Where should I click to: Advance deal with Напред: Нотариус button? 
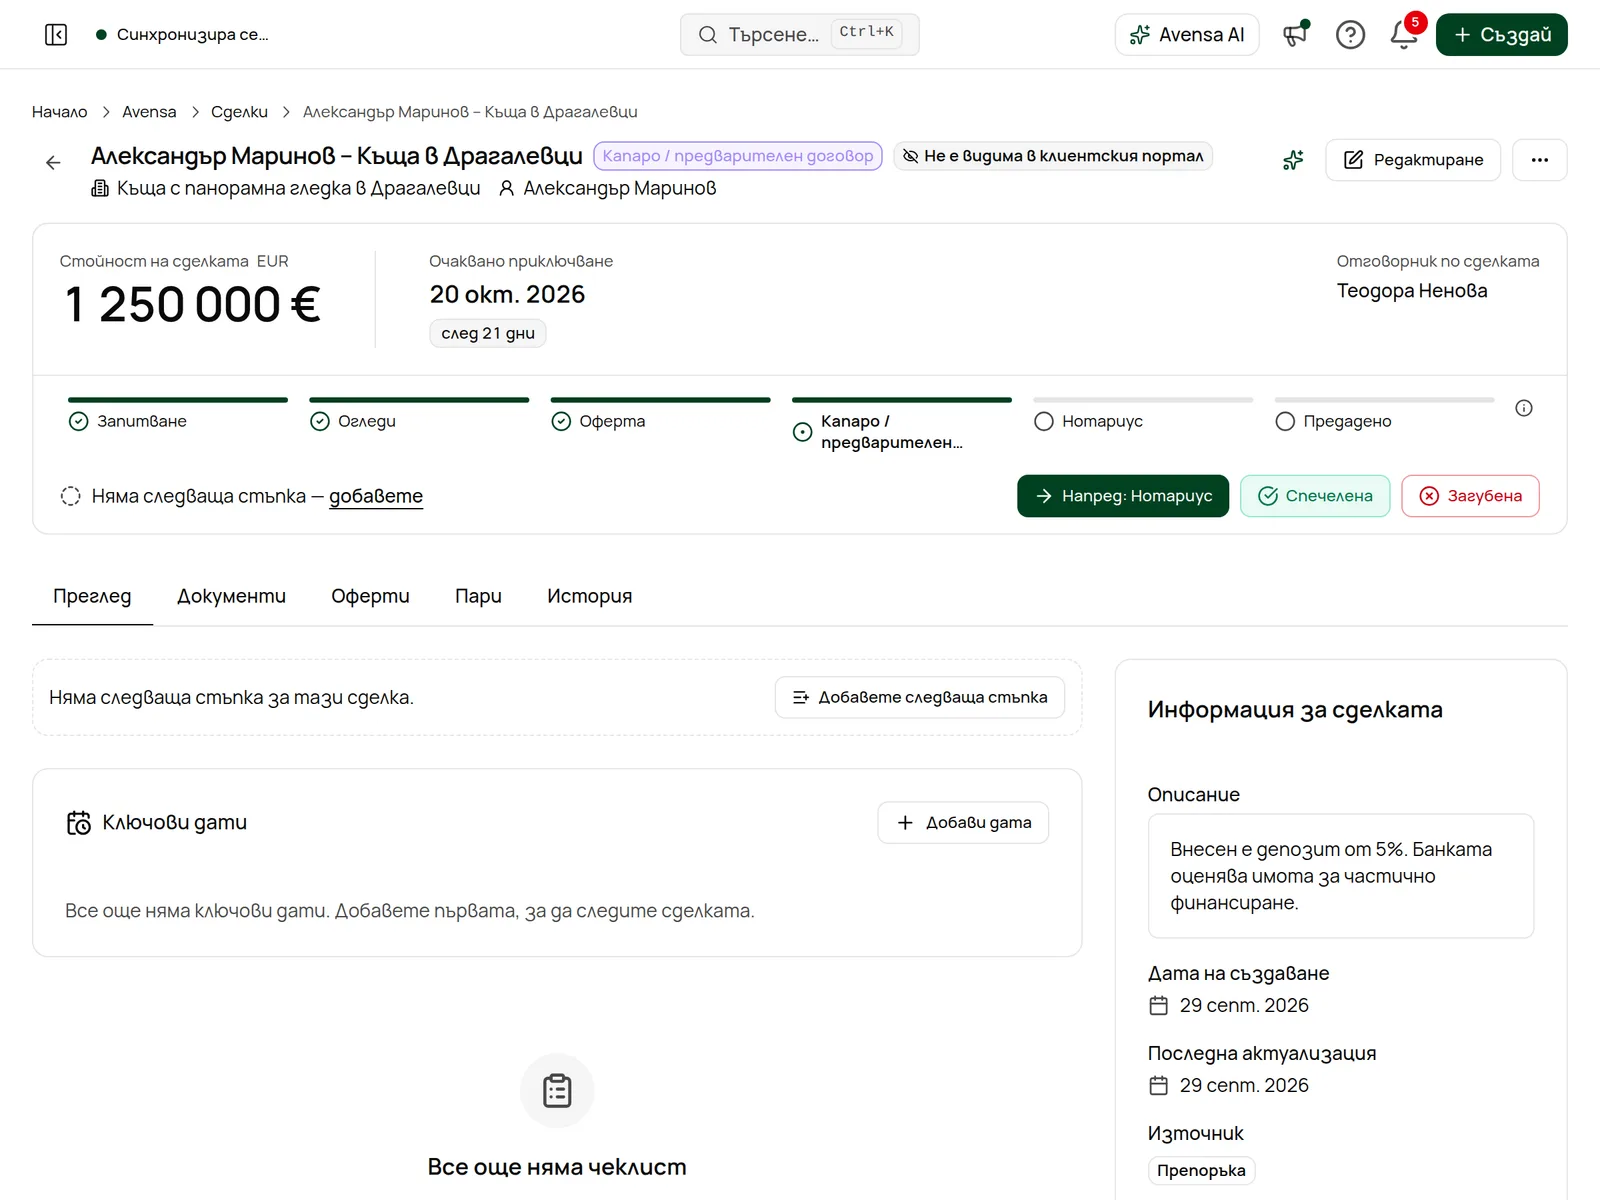tap(1123, 496)
